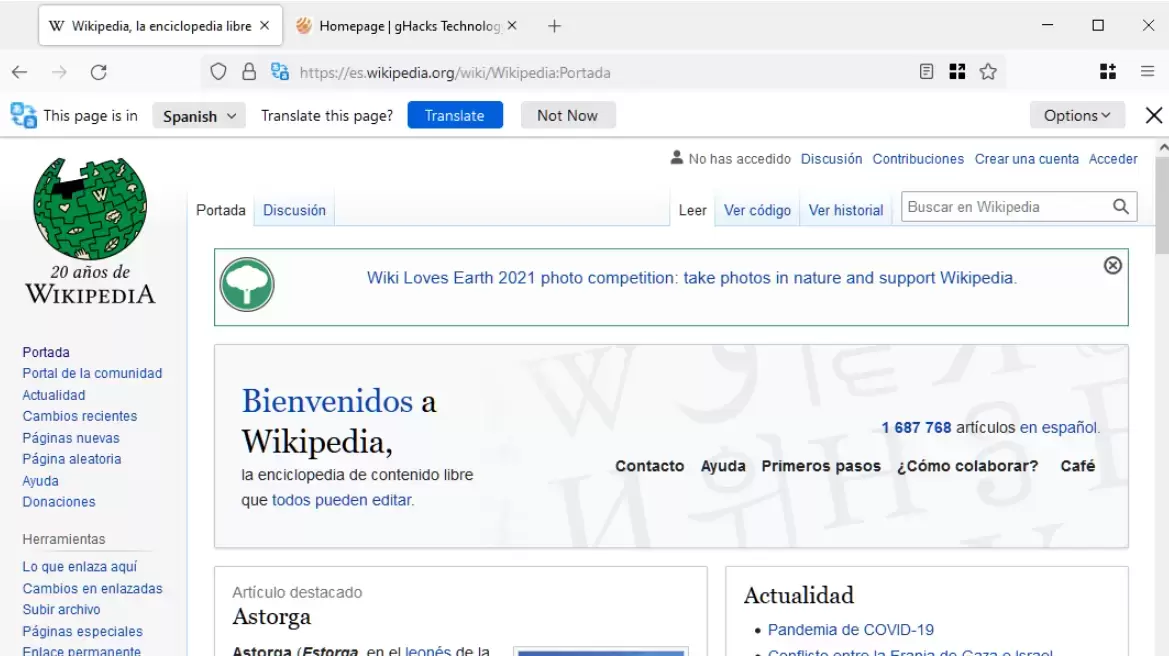Viewport: 1169px width, 656px height.
Task: Open the extensions icon in toolbar
Action: (1108, 72)
